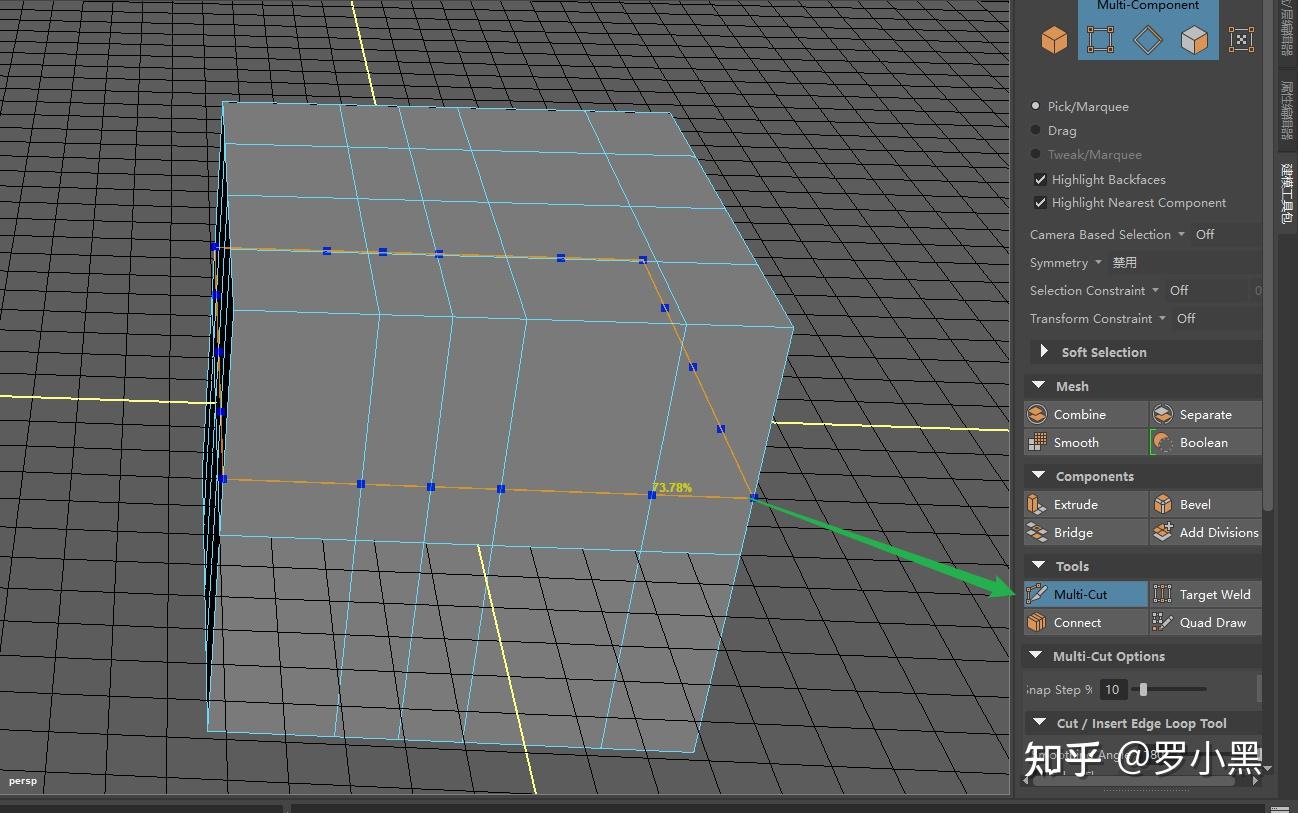Click the Add Divisions button
The height and width of the screenshot is (813, 1298).
click(1206, 532)
